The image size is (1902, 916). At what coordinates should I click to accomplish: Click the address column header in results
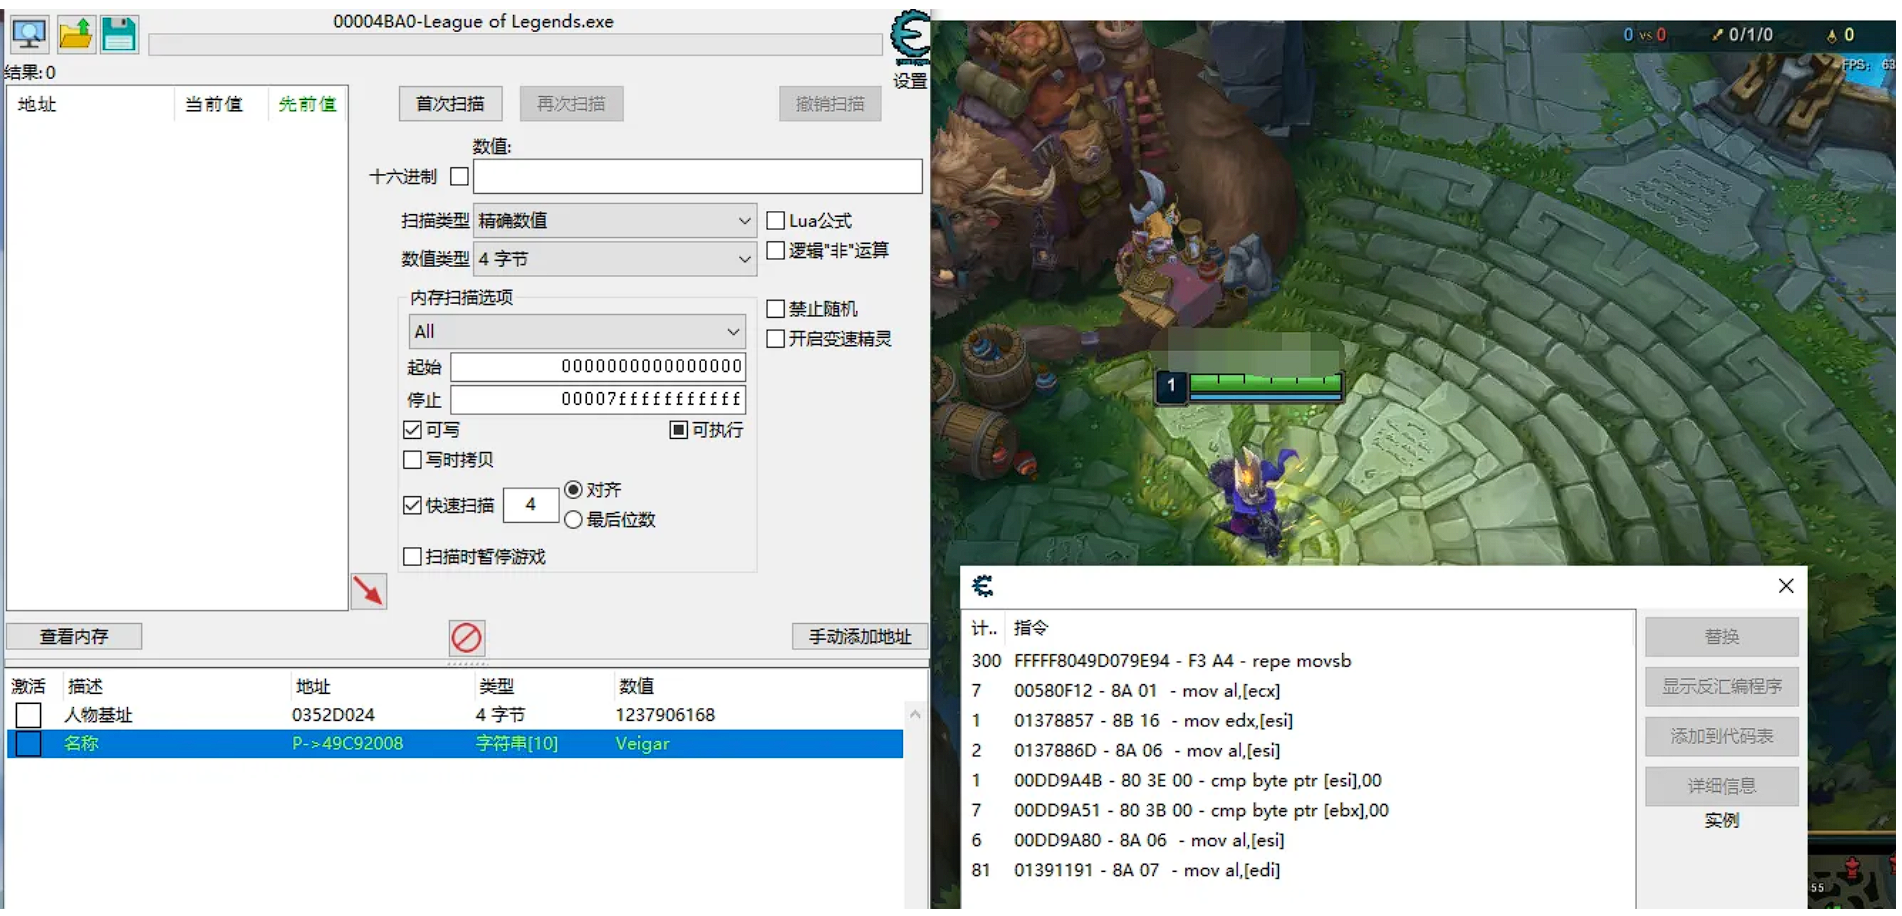92,104
